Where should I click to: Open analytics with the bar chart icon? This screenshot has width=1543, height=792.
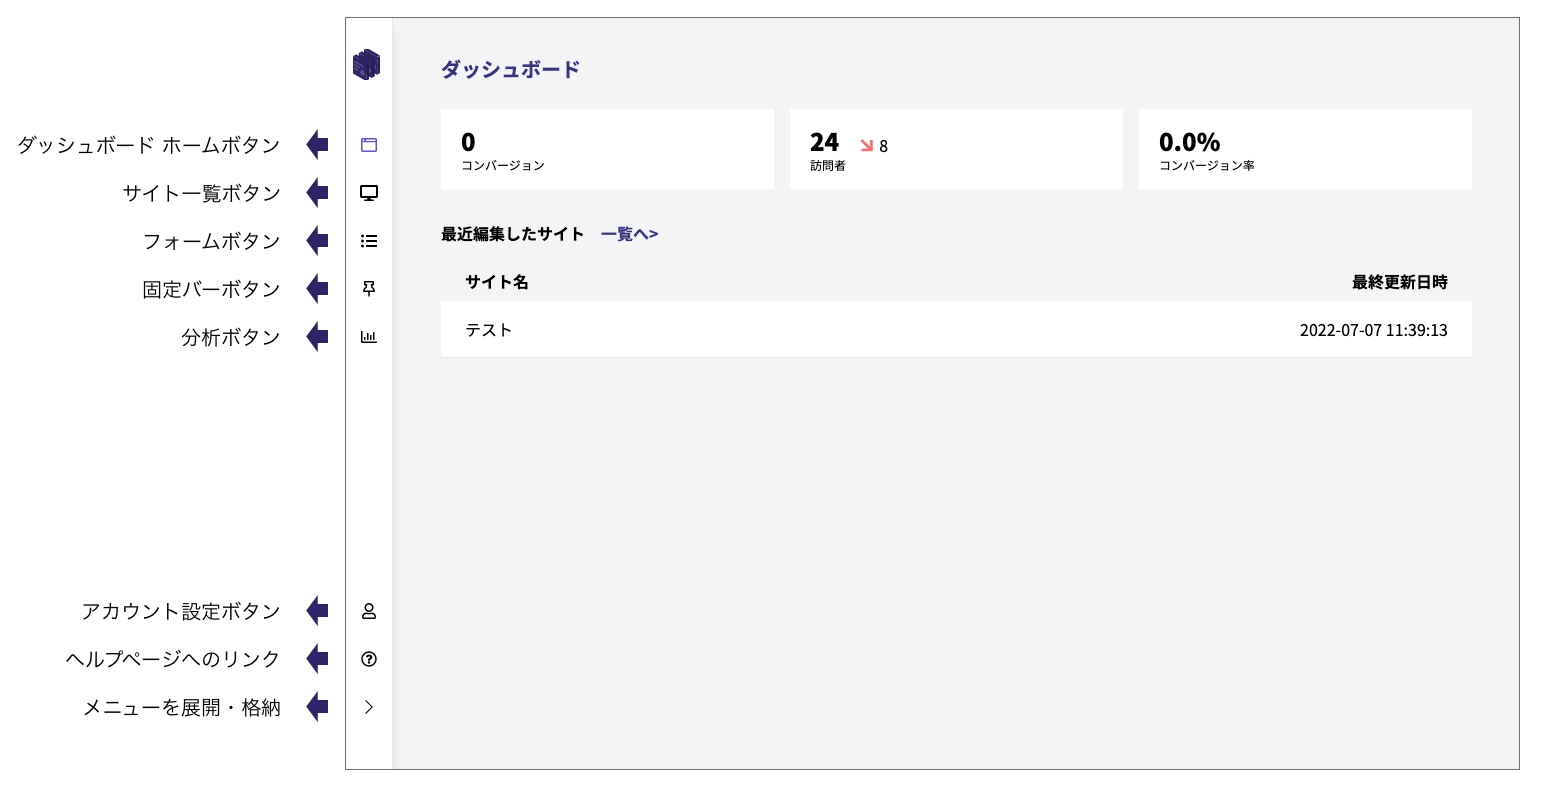(368, 337)
